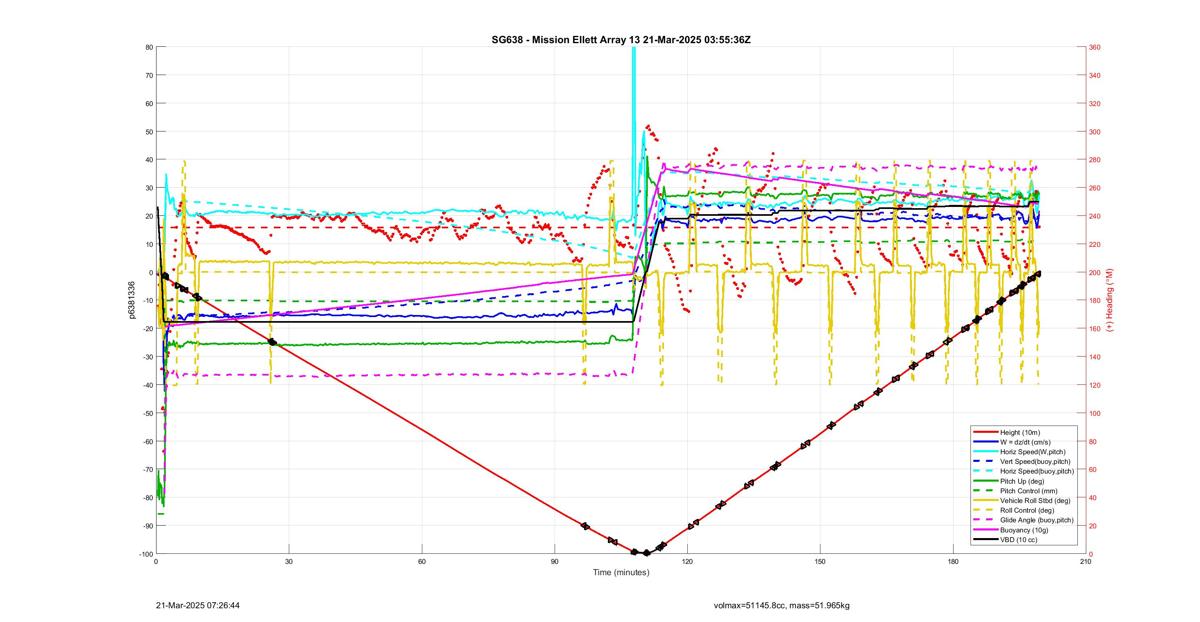1200x622 pixels.
Task: Click the x-axis tick label '60'
Action: 422,561
